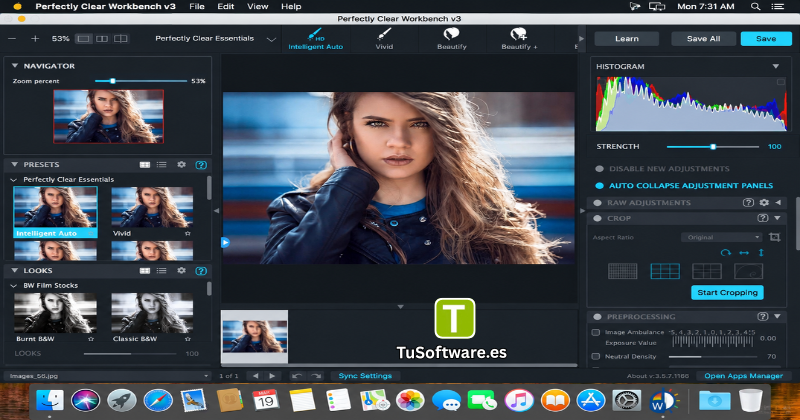Click the Save All button
Viewport: 800px width, 420px height.
click(x=704, y=39)
